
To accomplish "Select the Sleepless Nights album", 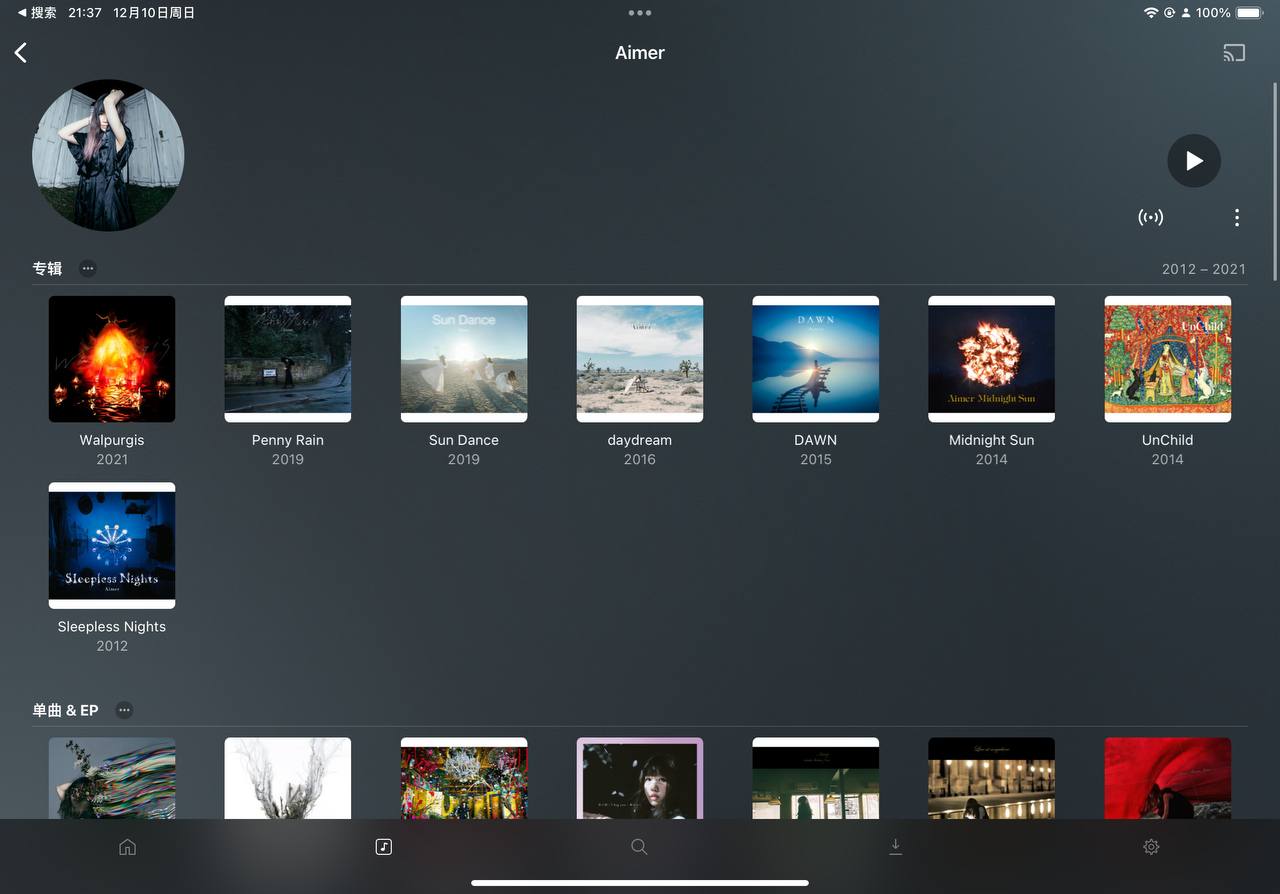I will [x=112, y=545].
